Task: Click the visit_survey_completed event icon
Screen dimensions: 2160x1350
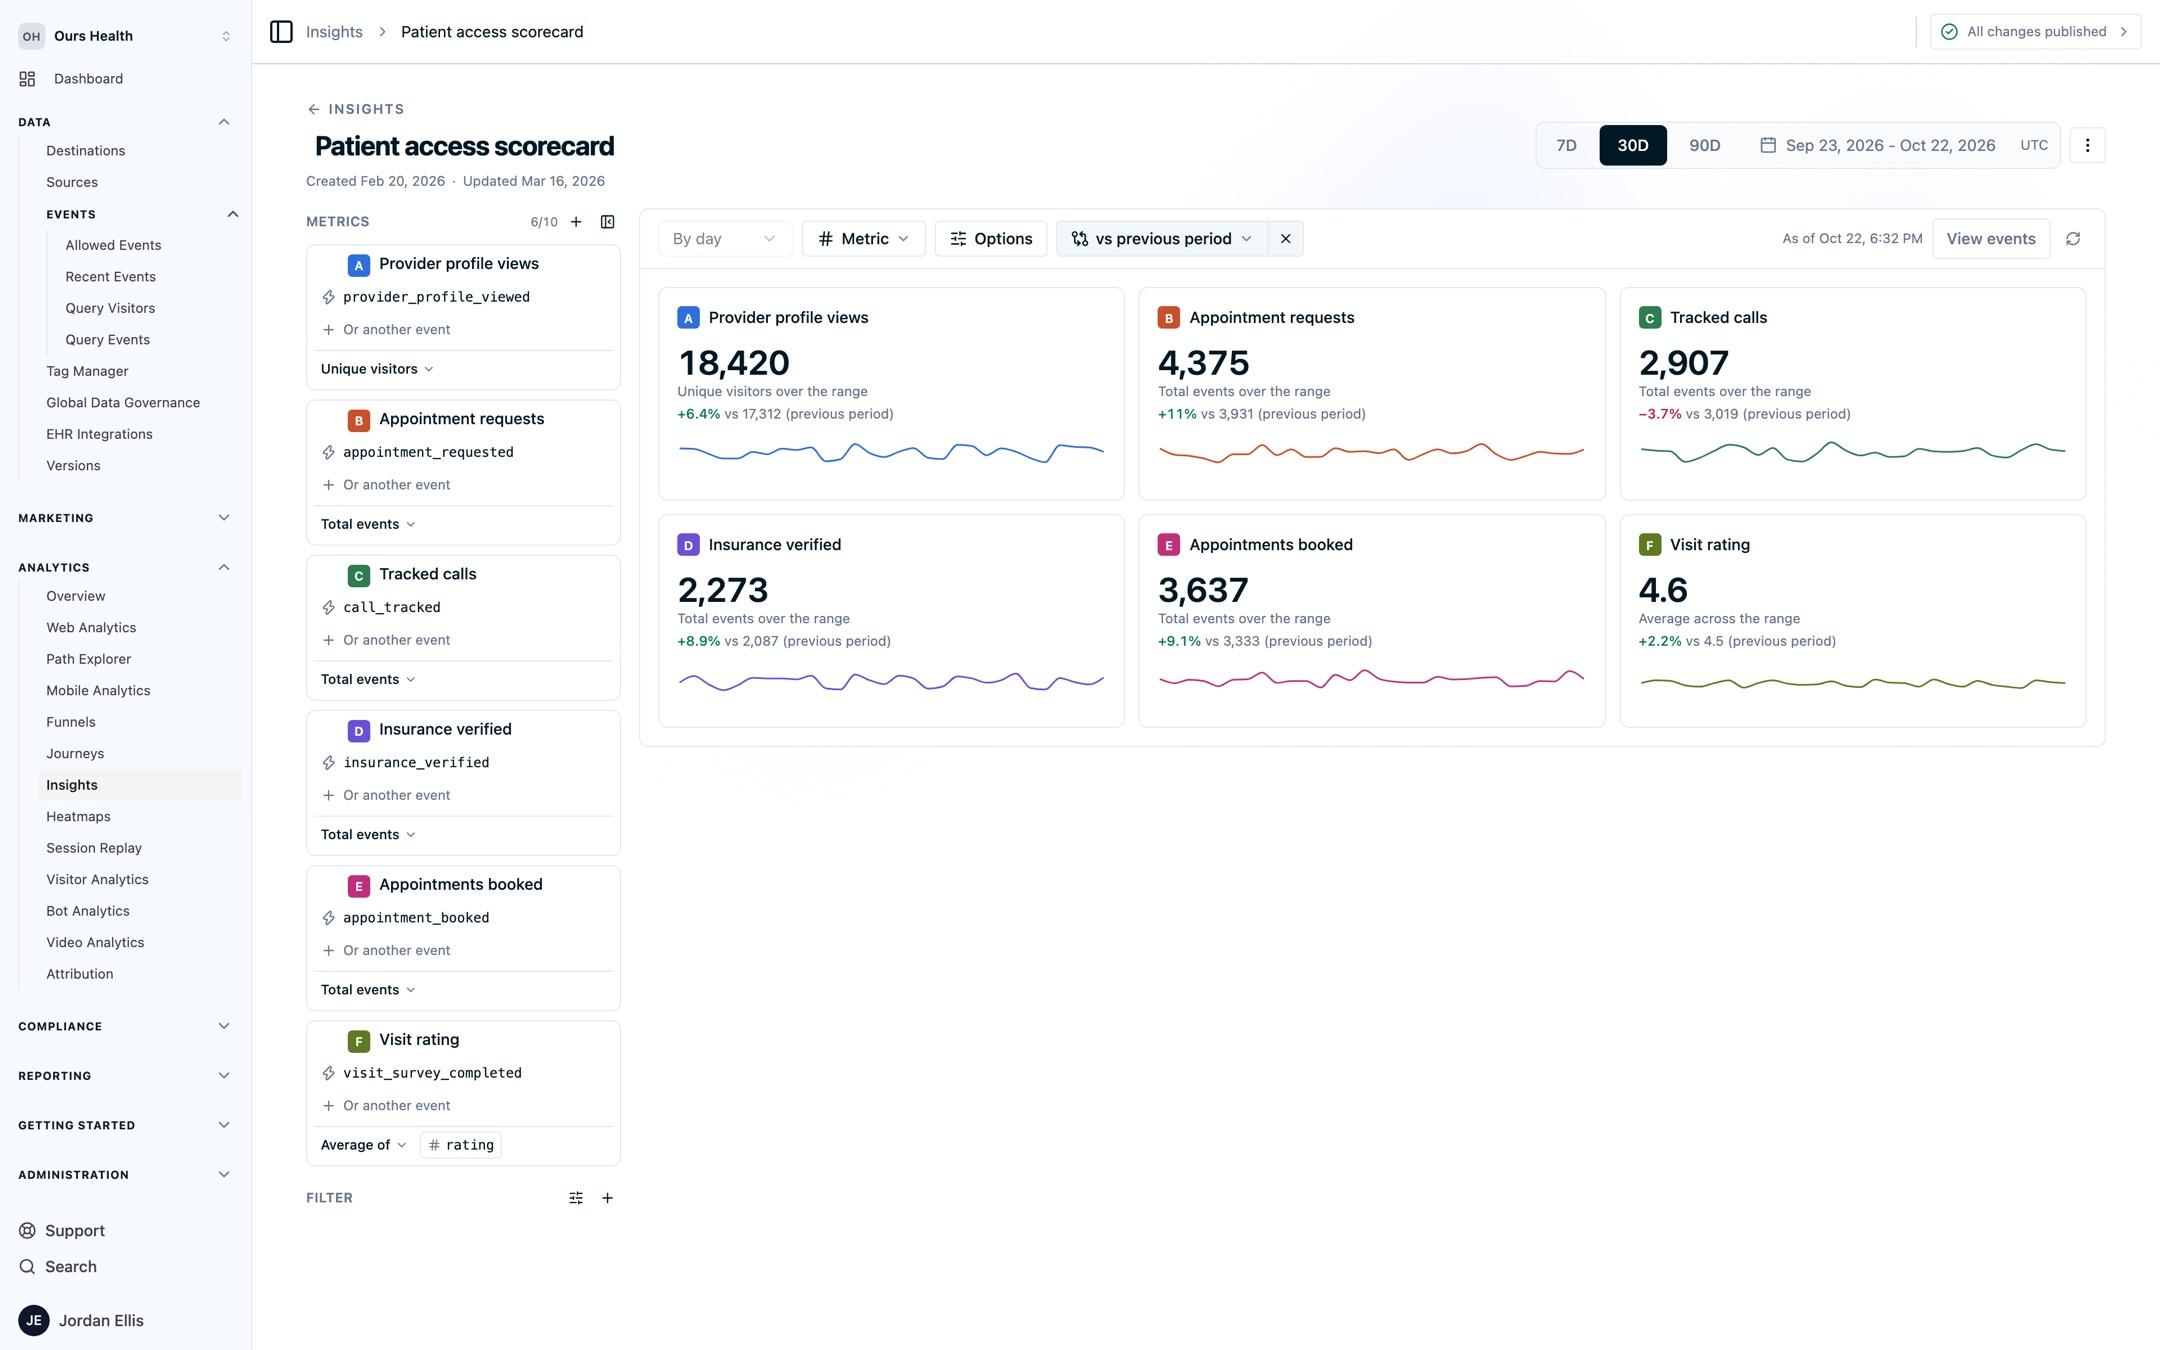Action: 328,1073
